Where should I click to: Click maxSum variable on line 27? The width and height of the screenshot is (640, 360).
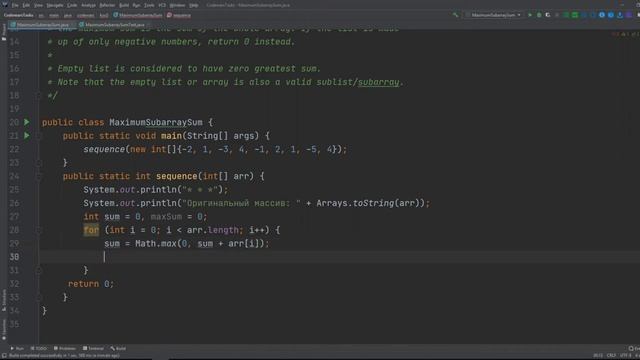pos(166,216)
